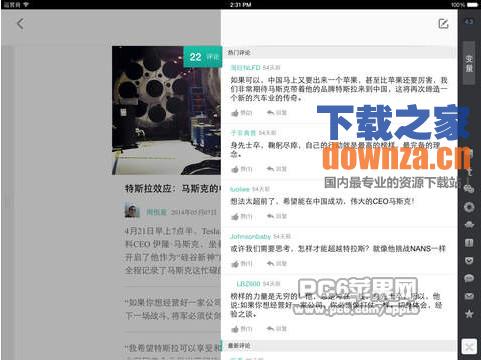The image size is (481, 360).
Task: Close the sidebar with the X button
Action: click(469, 347)
